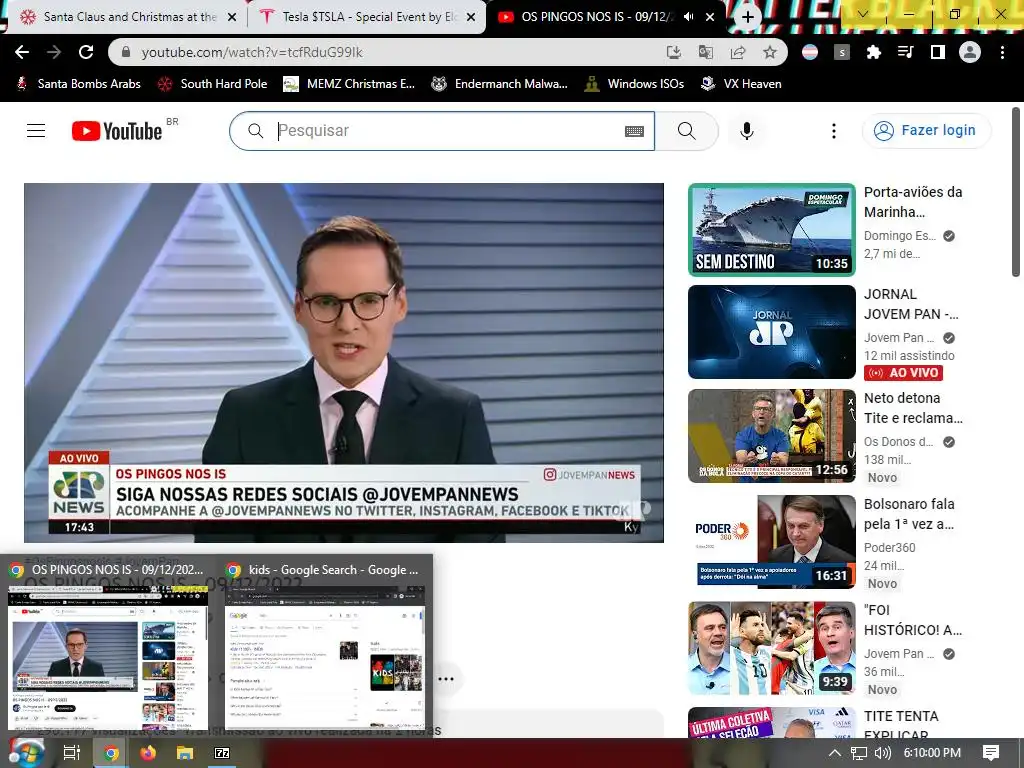Screen dimensions: 1024x768
Task: Search by voice with the microphone
Action: [x=747, y=131]
